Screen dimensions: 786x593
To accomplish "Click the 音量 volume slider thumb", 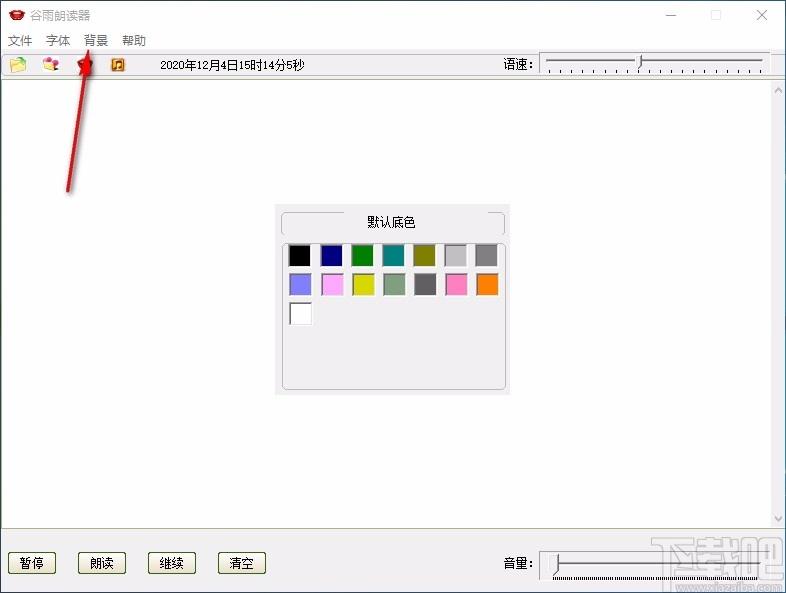I will (556, 564).
